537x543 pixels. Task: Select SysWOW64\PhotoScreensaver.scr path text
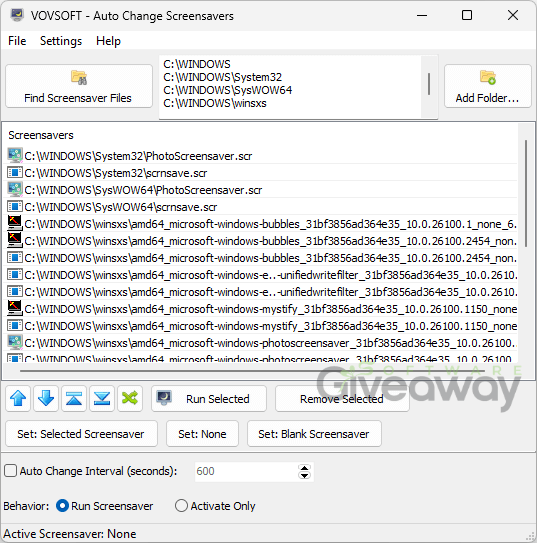coord(143,190)
